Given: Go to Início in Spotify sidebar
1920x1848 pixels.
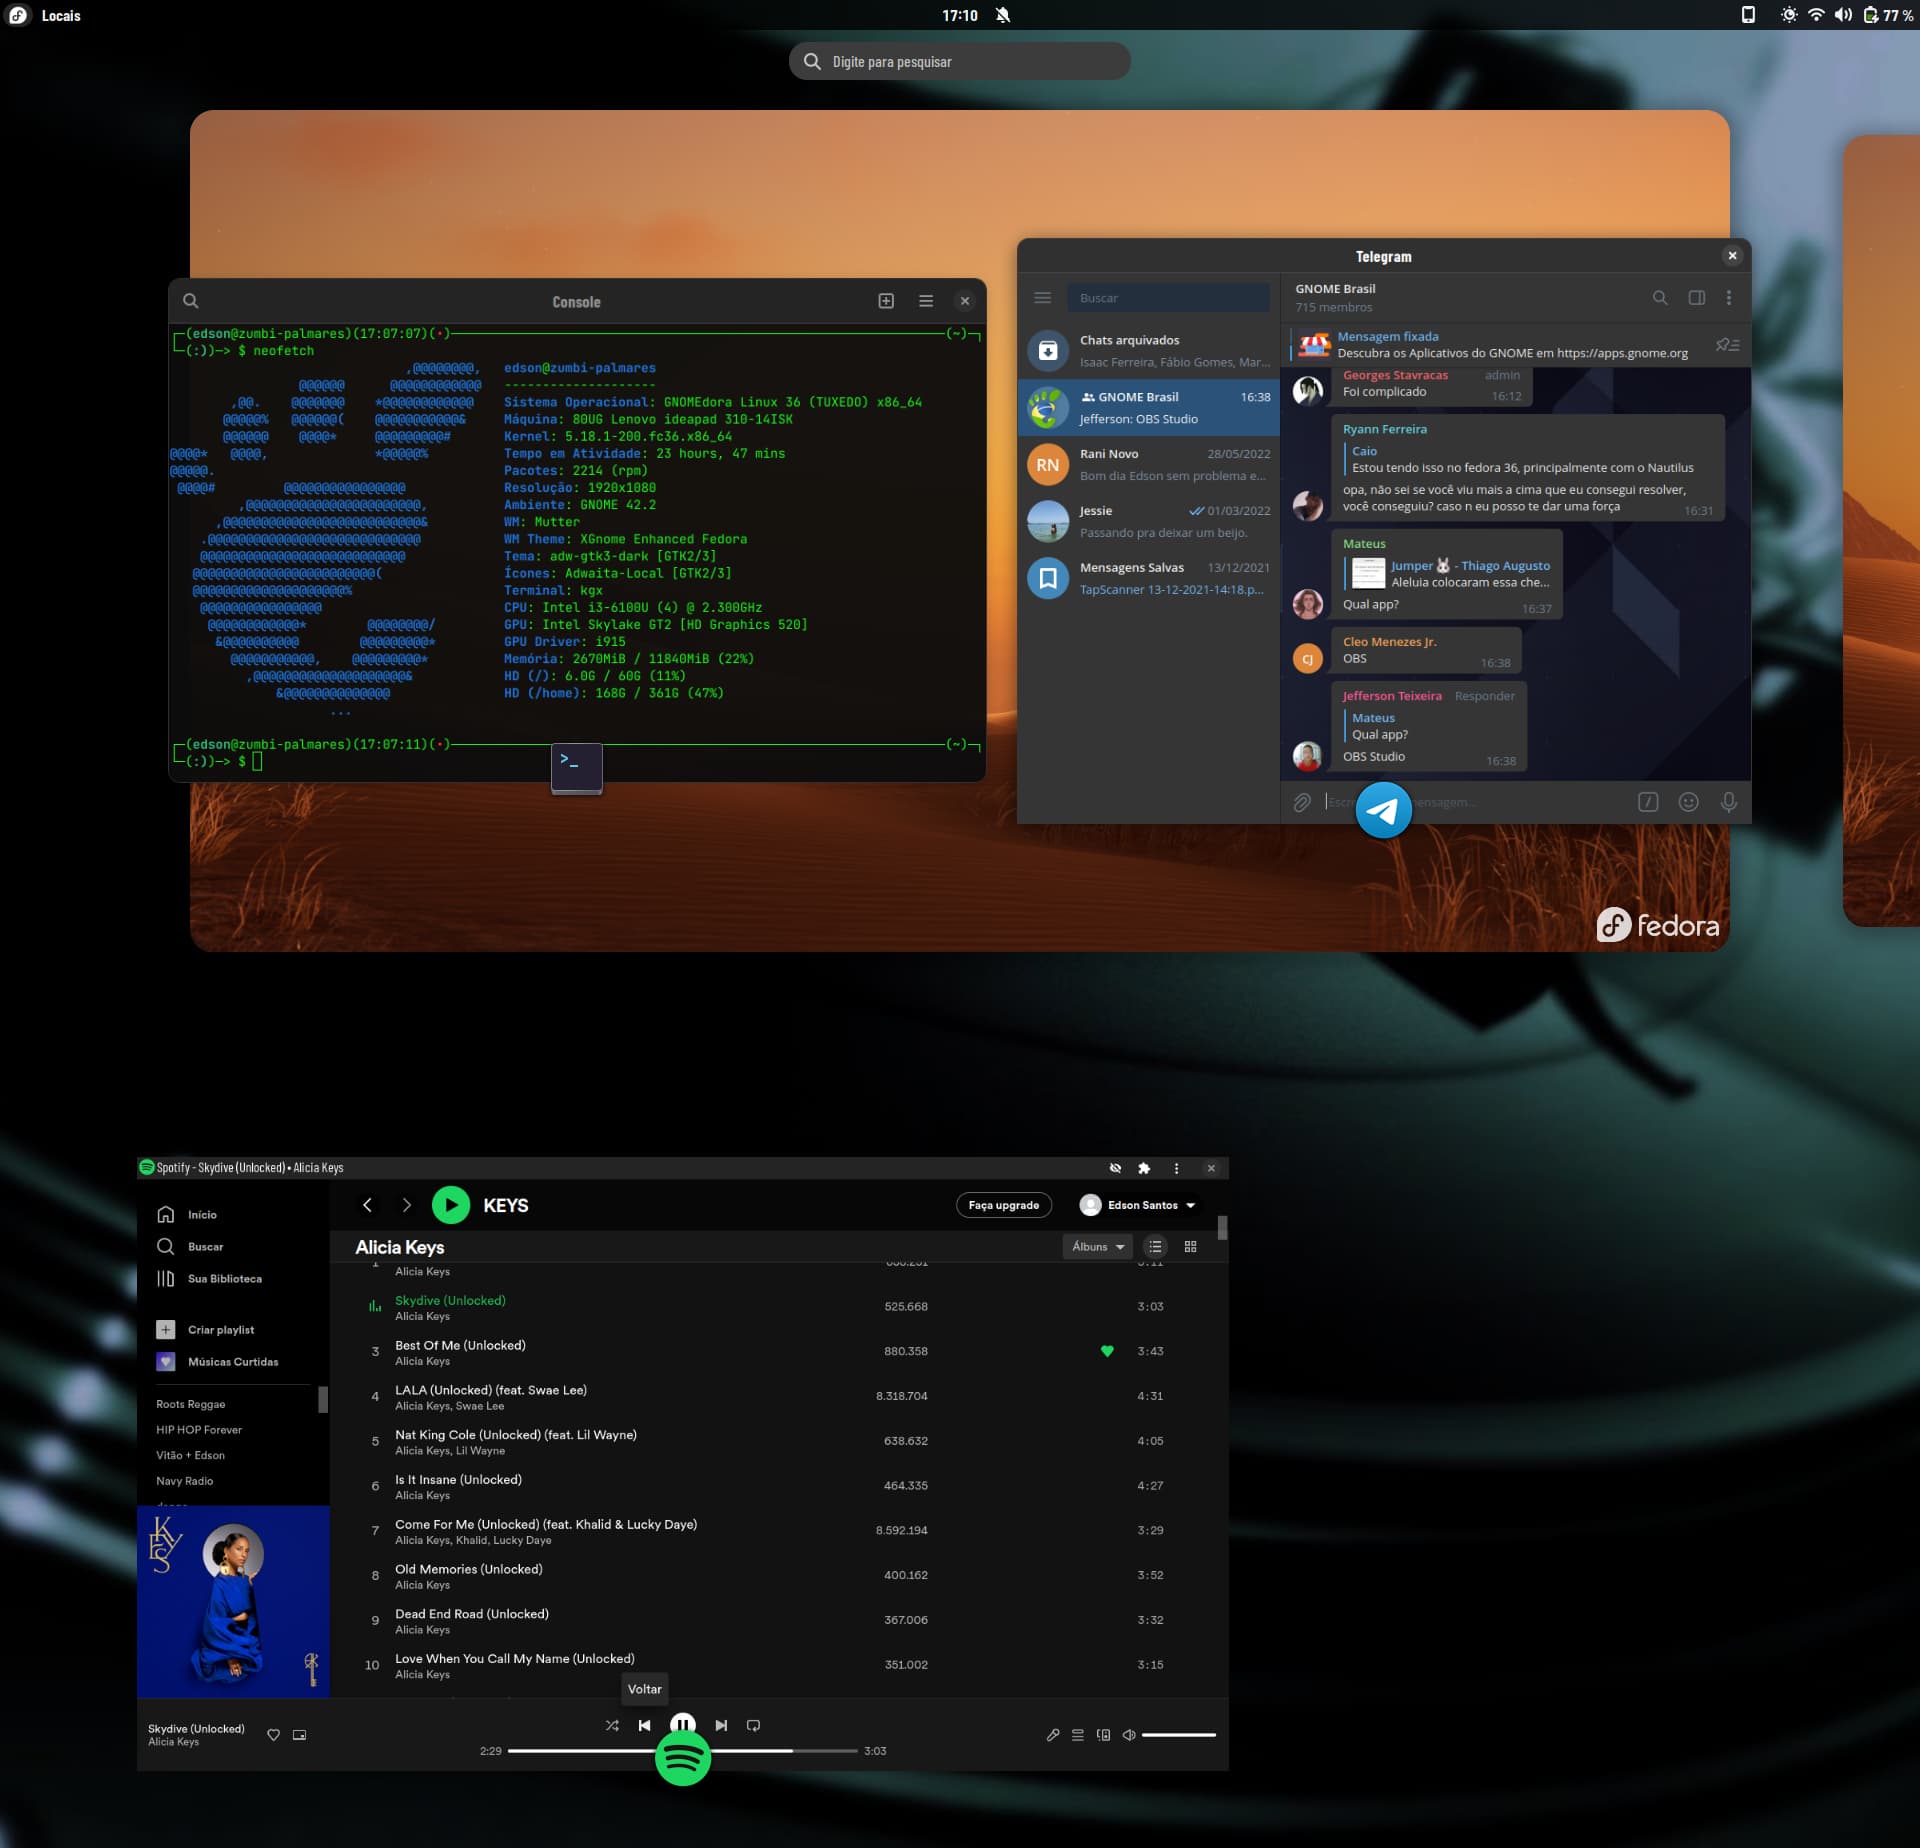Looking at the screenshot, I should click(187, 1214).
